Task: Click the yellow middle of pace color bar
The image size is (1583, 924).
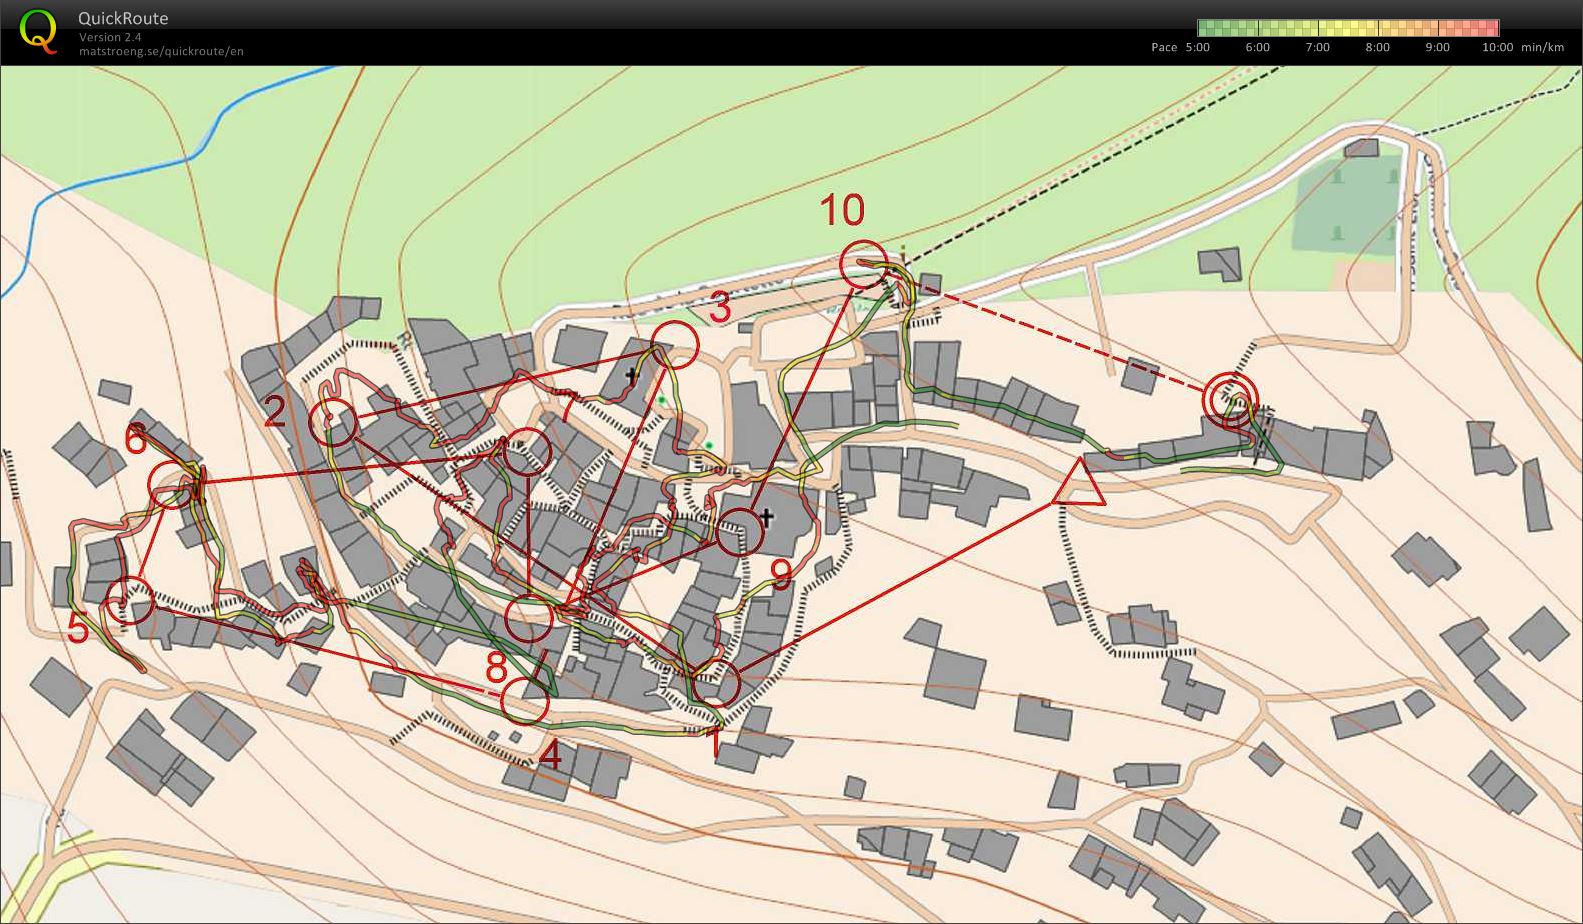Action: click(x=1348, y=28)
